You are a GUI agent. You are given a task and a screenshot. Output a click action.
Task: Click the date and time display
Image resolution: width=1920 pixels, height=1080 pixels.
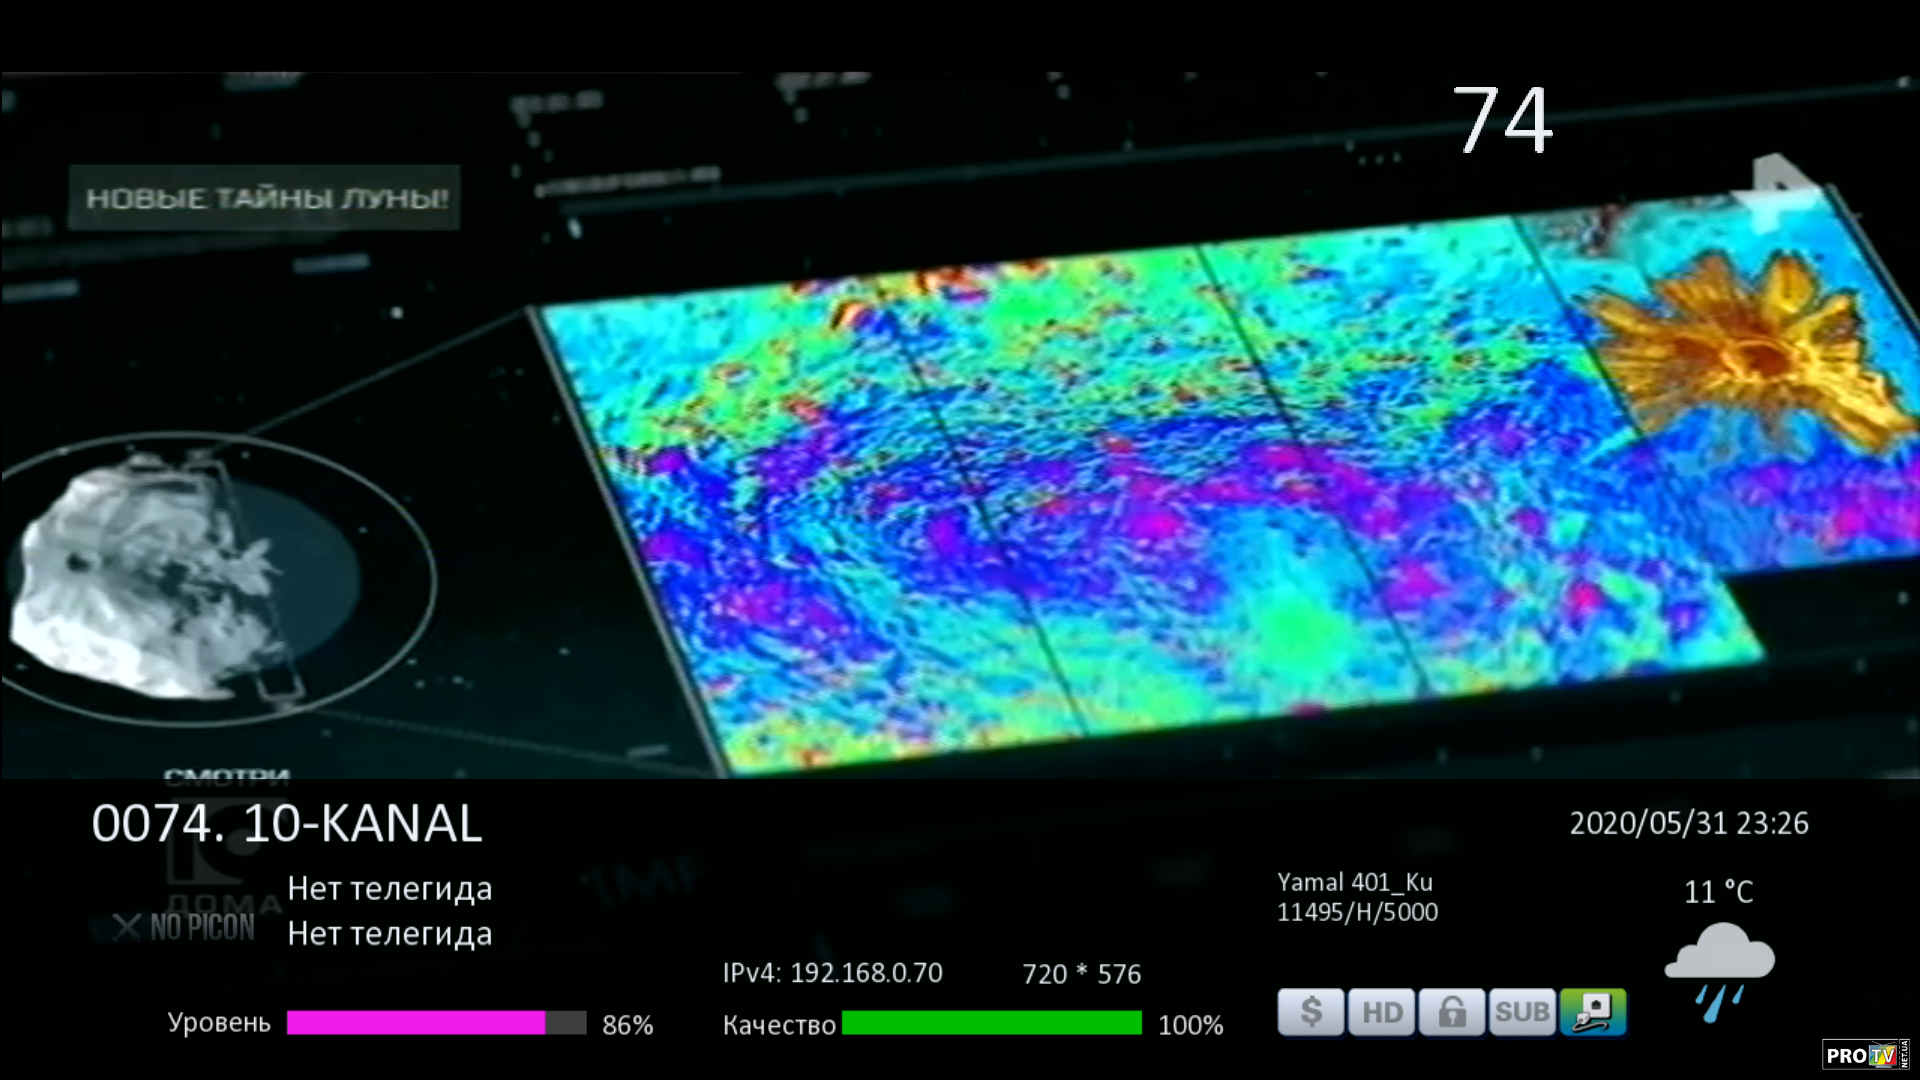point(1688,823)
